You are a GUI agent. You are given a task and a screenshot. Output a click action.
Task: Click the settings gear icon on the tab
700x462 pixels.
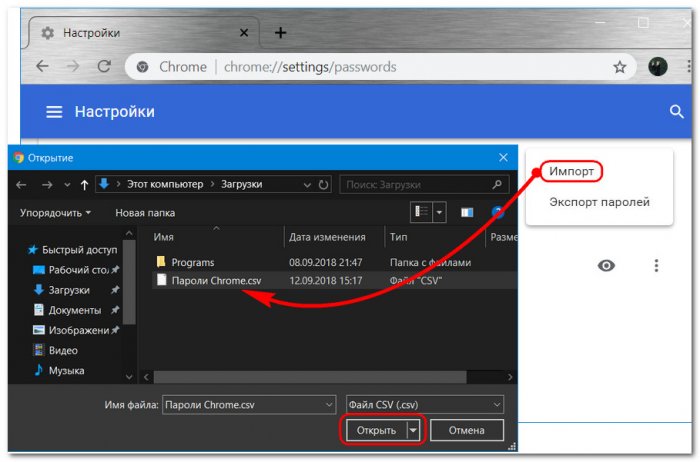(48, 33)
